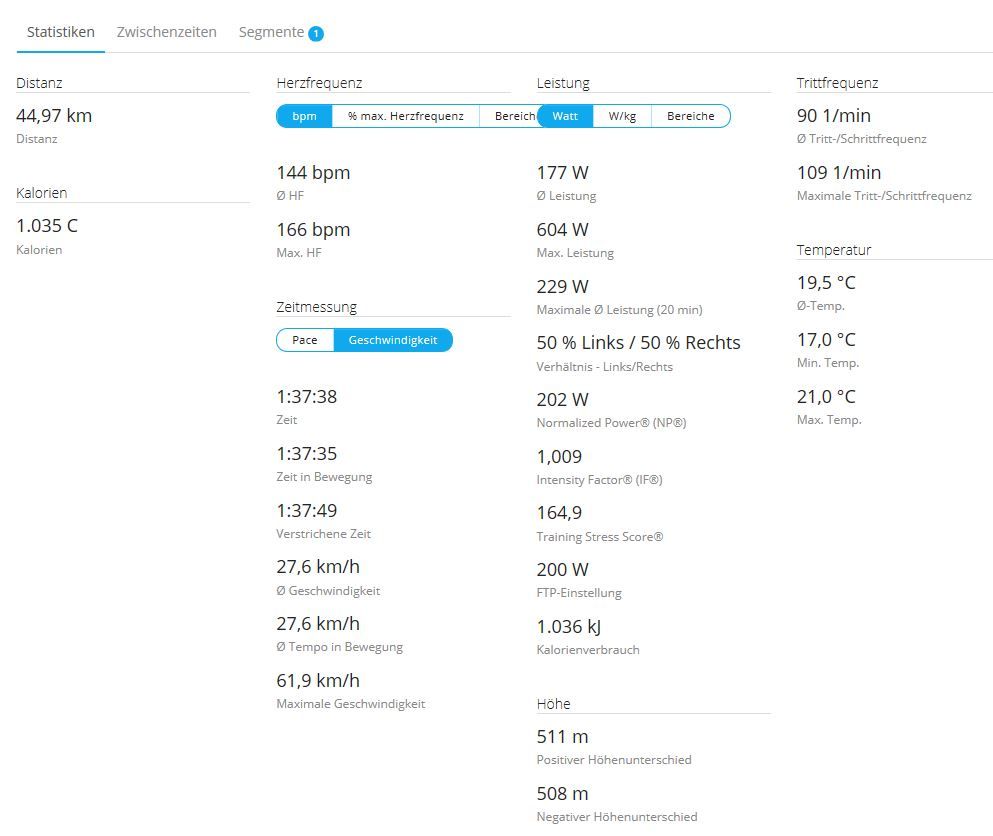This screenshot has width=993, height=836.
Task: Switch heart rate view to Bereiche
Action: (509, 116)
